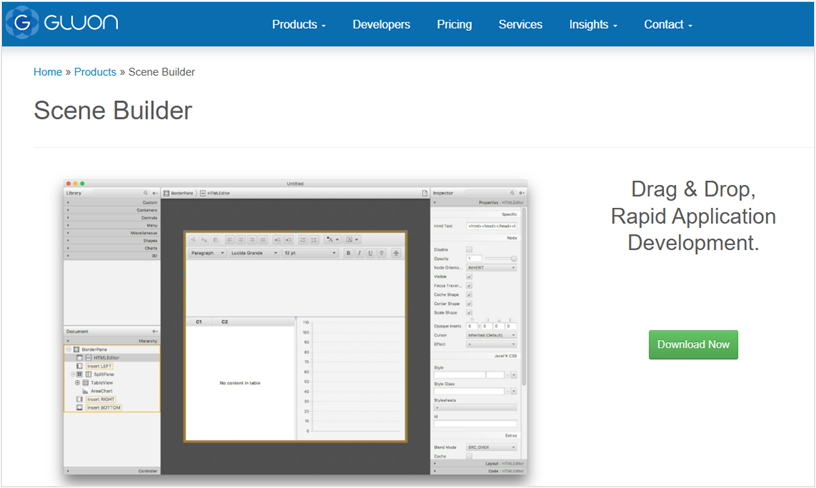The image size is (816, 488).
Task: Collapse the BorderPane node in Hierarchy
Action: click(x=69, y=350)
